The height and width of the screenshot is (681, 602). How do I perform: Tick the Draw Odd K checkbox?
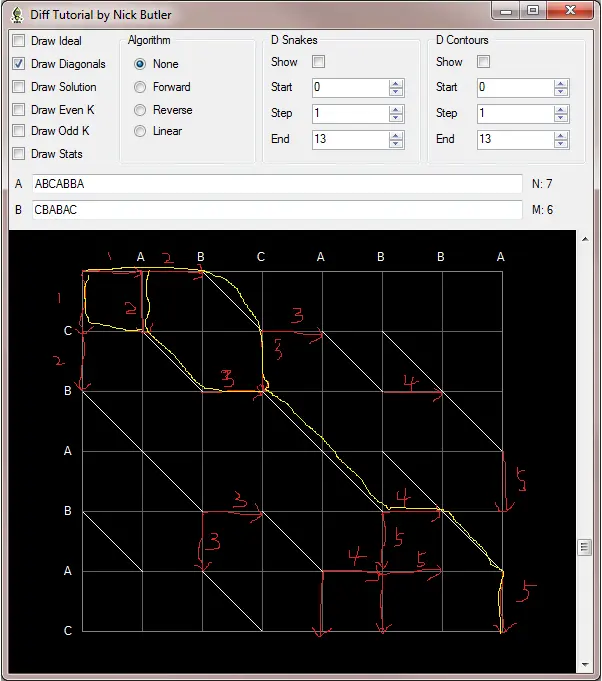[x=19, y=130]
